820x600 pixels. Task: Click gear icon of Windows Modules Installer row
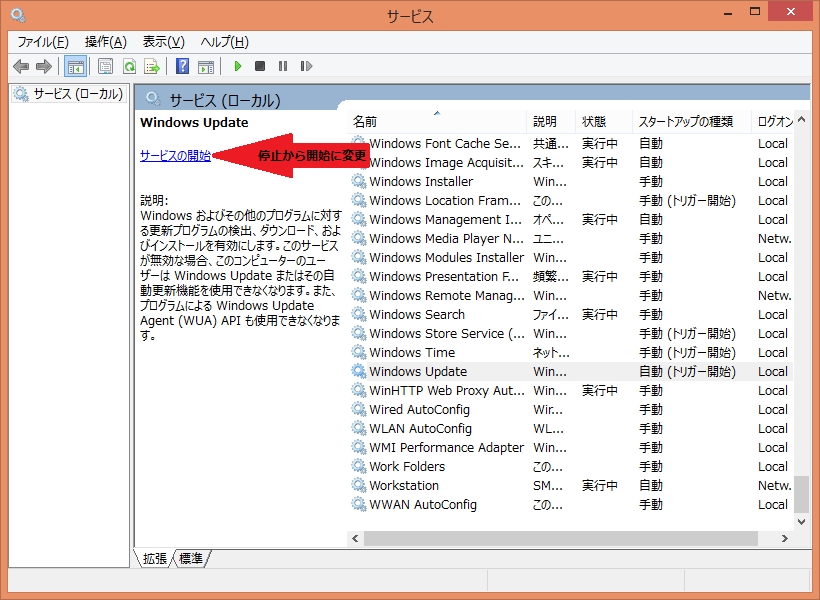pos(359,257)
